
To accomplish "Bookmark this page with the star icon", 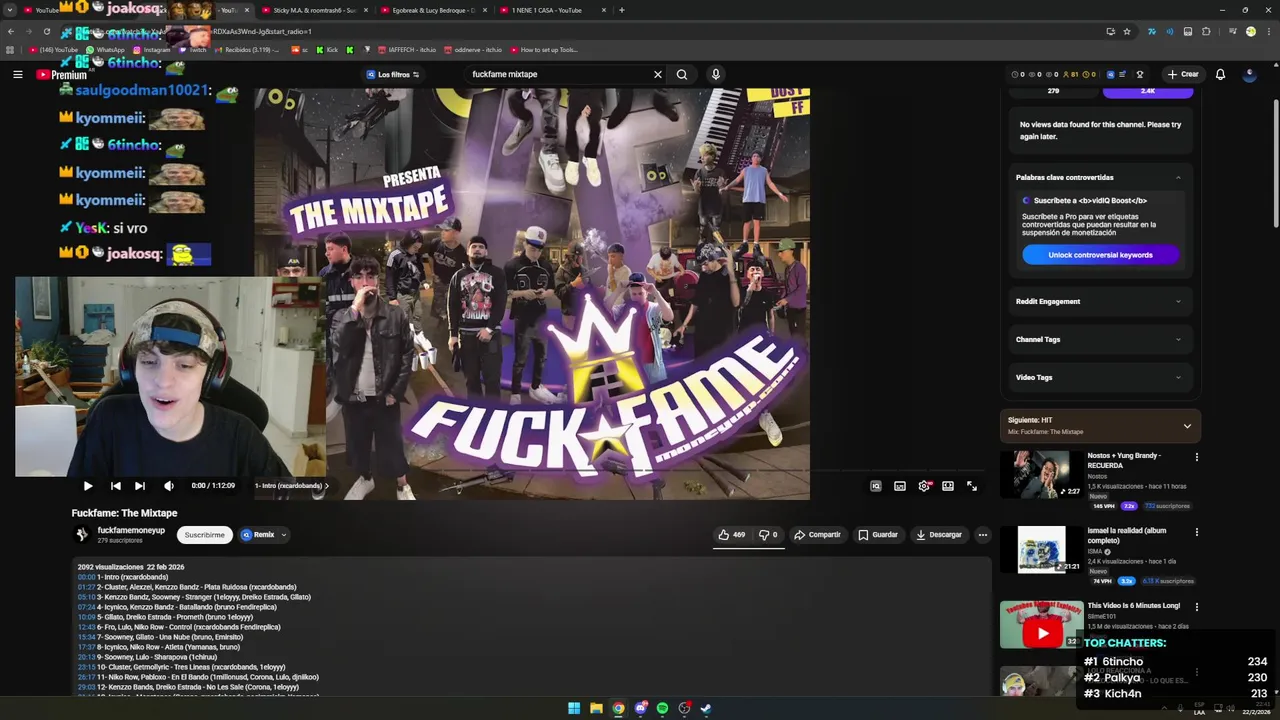I will coord(1127,31).
